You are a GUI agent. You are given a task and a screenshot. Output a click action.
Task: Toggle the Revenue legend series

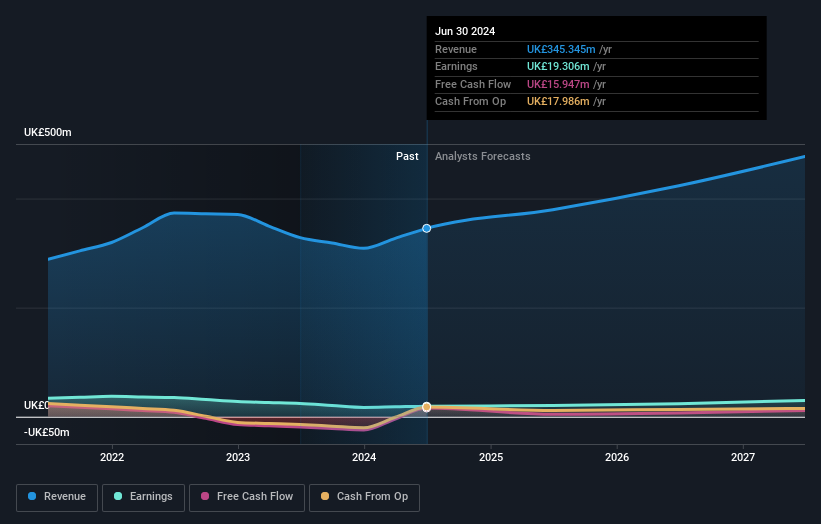click(57, 497)
